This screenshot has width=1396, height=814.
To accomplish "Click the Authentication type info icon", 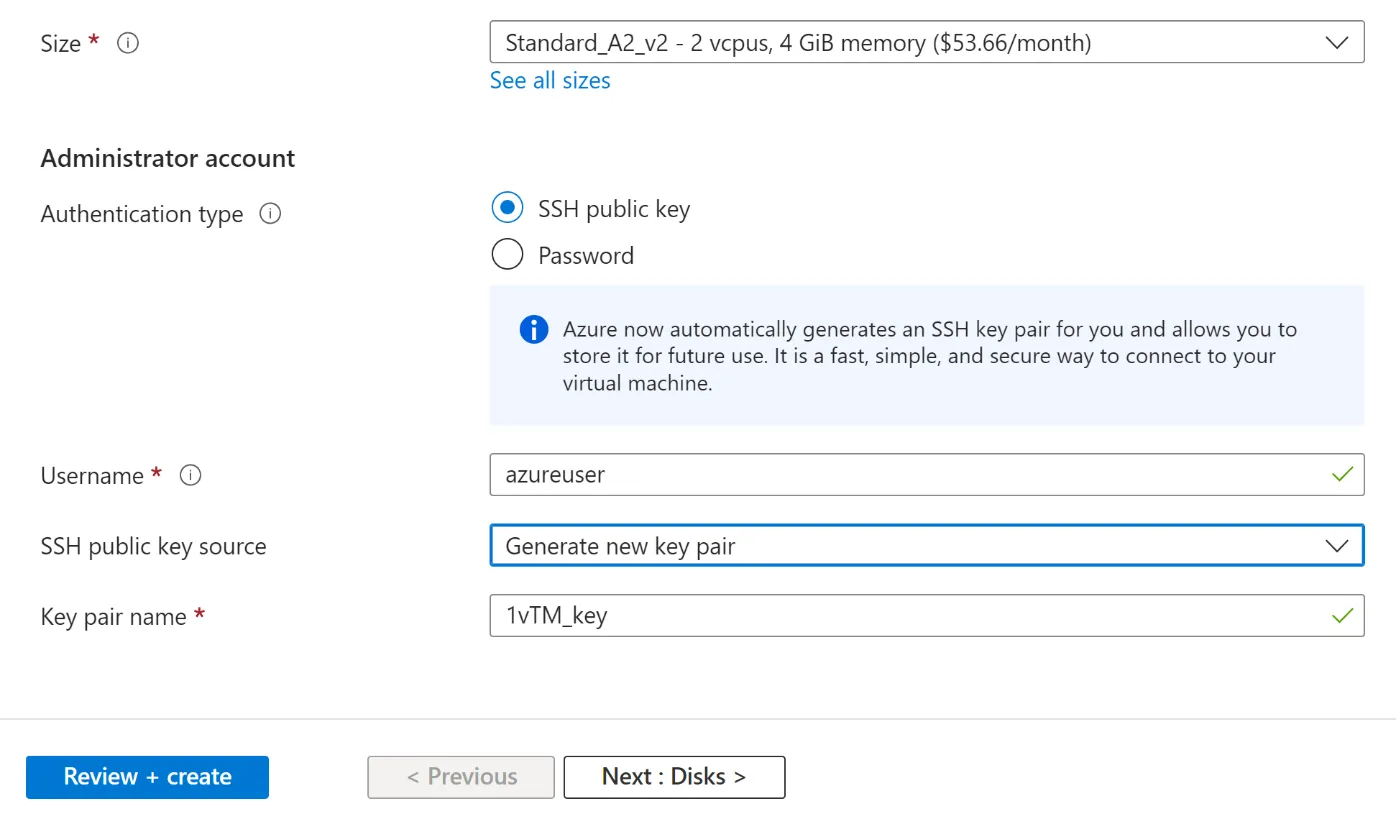I will 270,214.
